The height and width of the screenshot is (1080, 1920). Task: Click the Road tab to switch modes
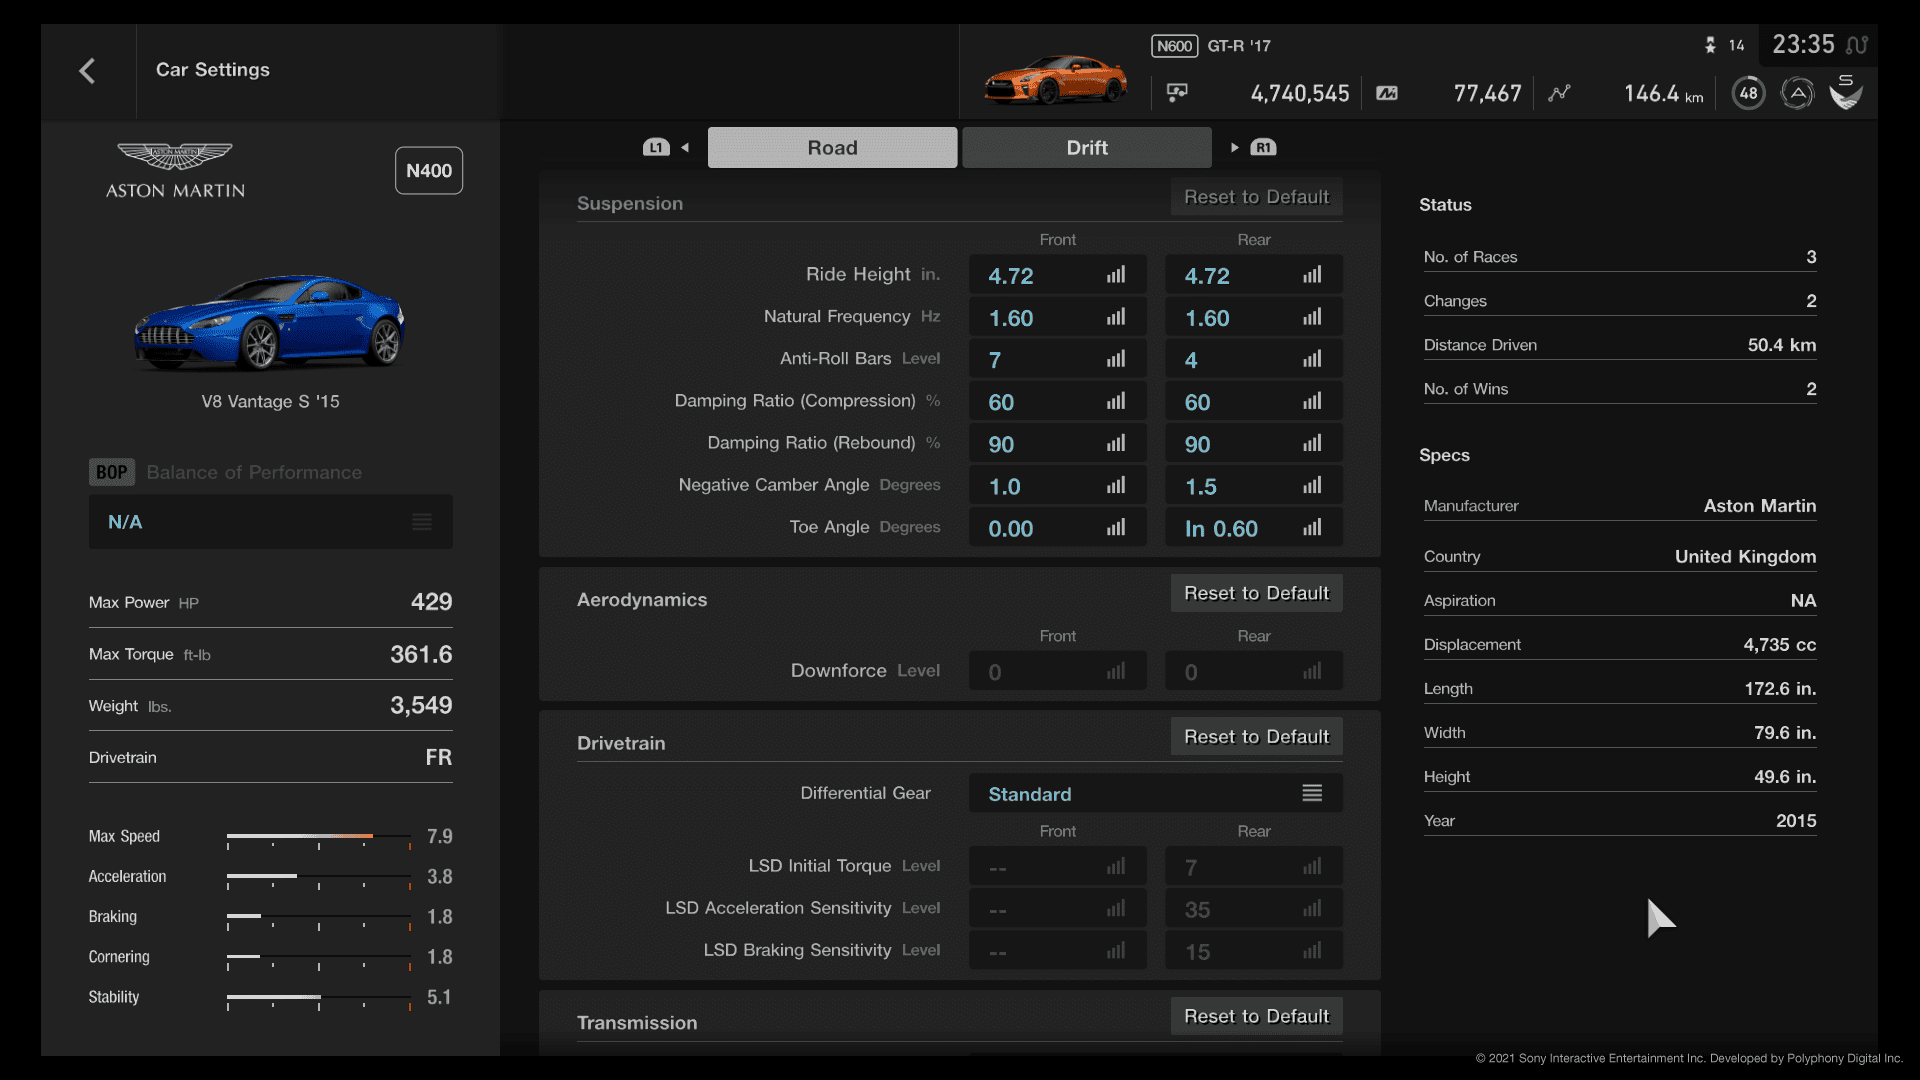coord(832,146)
